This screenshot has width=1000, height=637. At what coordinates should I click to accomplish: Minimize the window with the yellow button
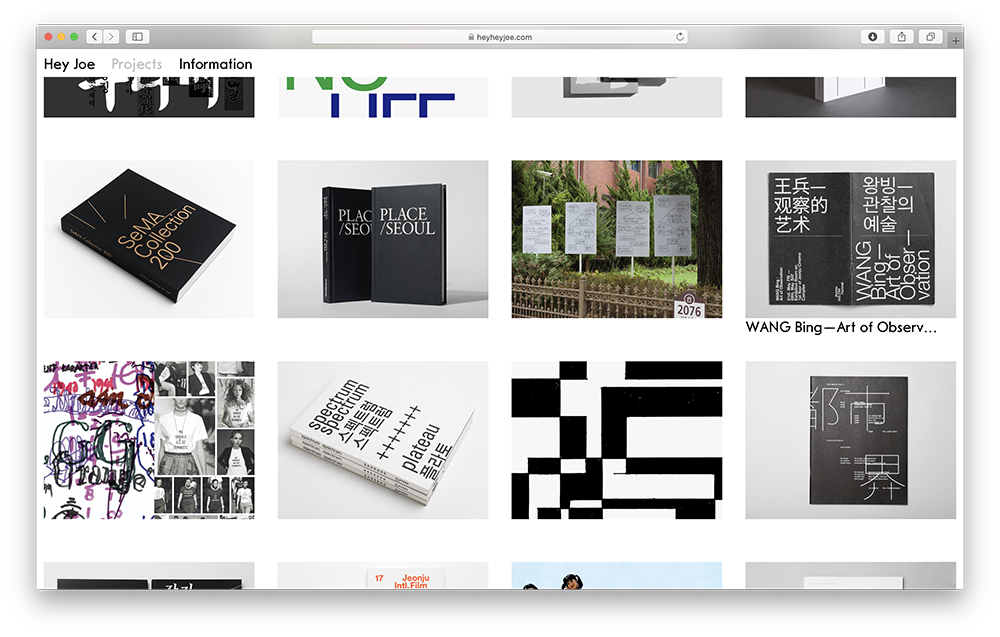[61, 37]
